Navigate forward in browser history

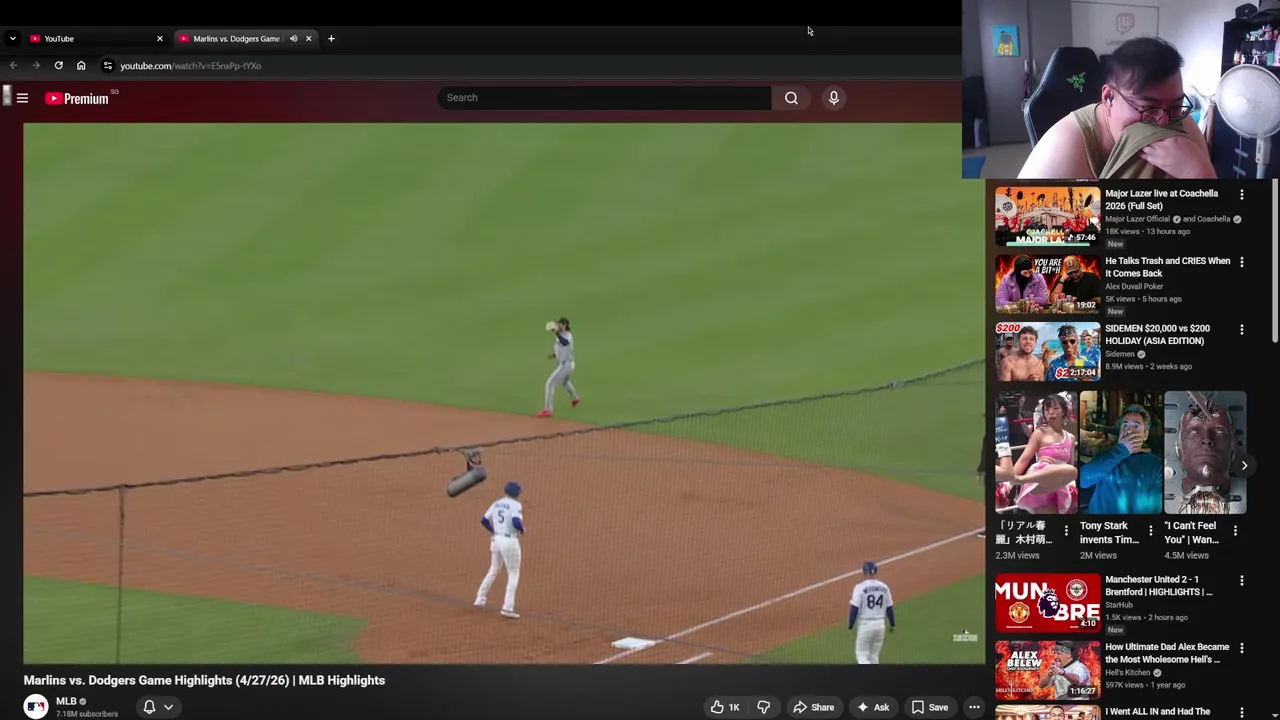[36, 66]
